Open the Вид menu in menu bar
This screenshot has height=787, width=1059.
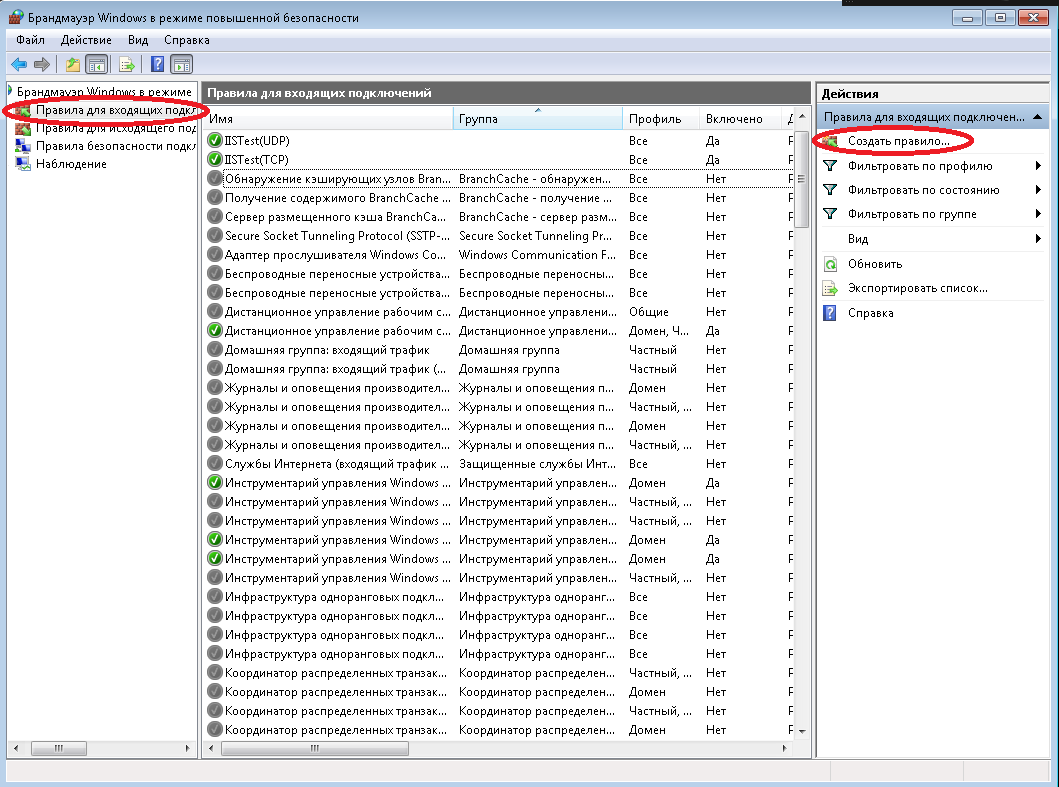click(138, 40)
